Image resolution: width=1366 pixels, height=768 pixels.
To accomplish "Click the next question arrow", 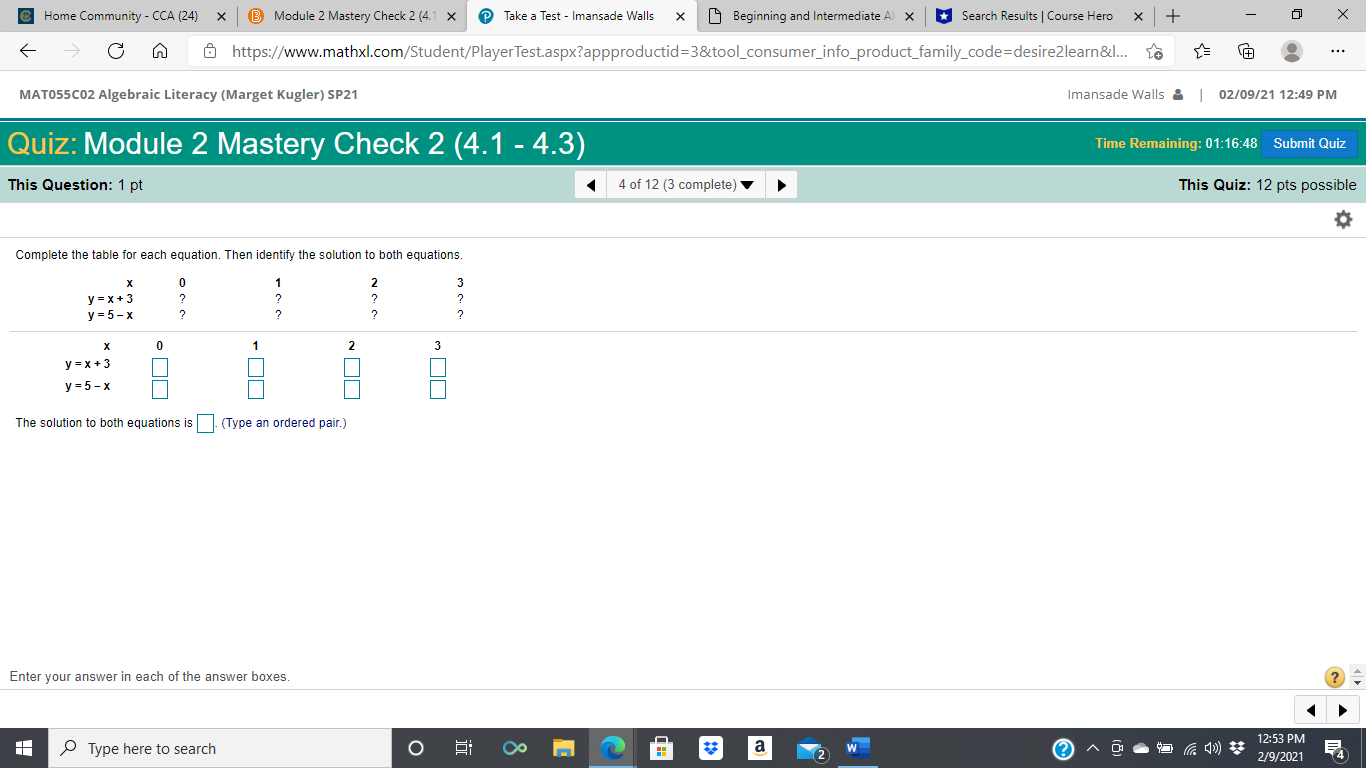I will click(781, 184).
